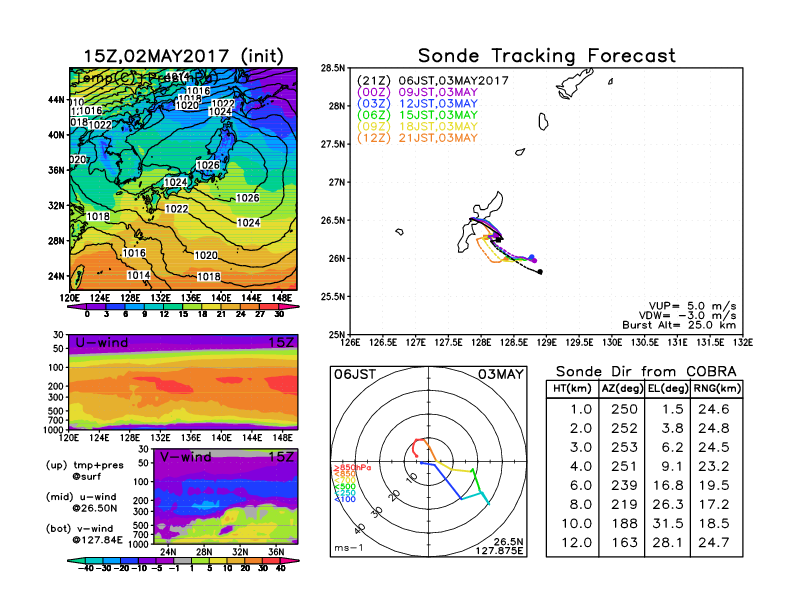Select the orange (12Z) 21JST,03MAY legend entry
This screenshot has height=612, width=792.
coord(417,138)
